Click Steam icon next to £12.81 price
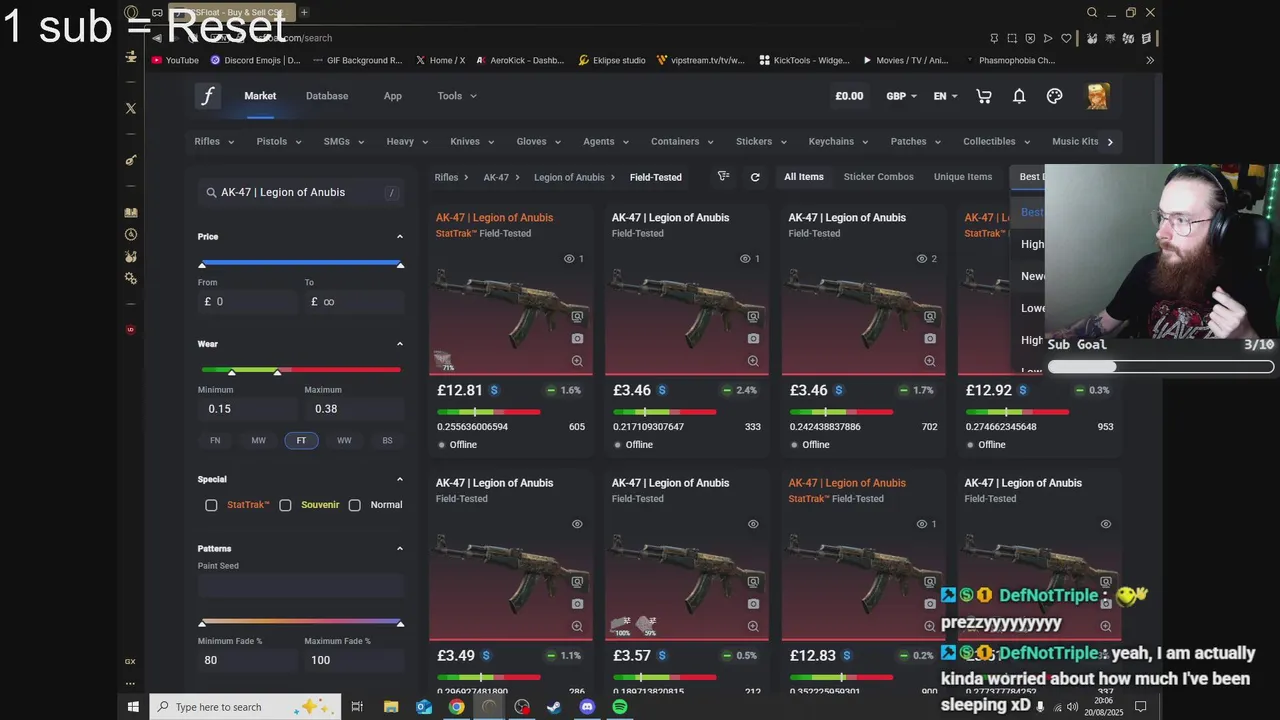 [494, 390]
